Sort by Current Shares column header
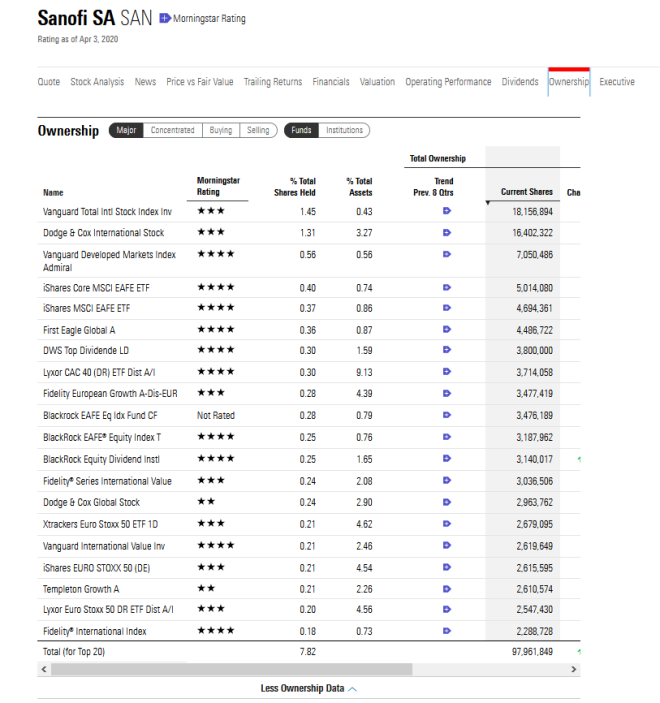The image size is (660, 703). click(x=526, y=192)
